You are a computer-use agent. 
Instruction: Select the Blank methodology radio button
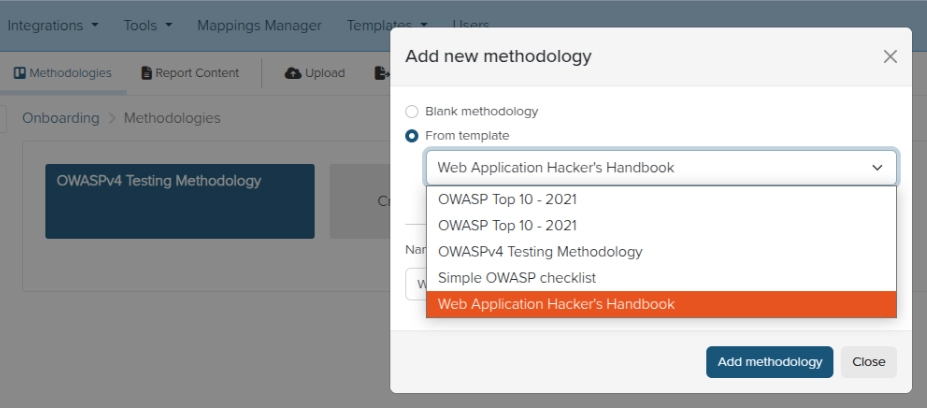click(411, 111)
